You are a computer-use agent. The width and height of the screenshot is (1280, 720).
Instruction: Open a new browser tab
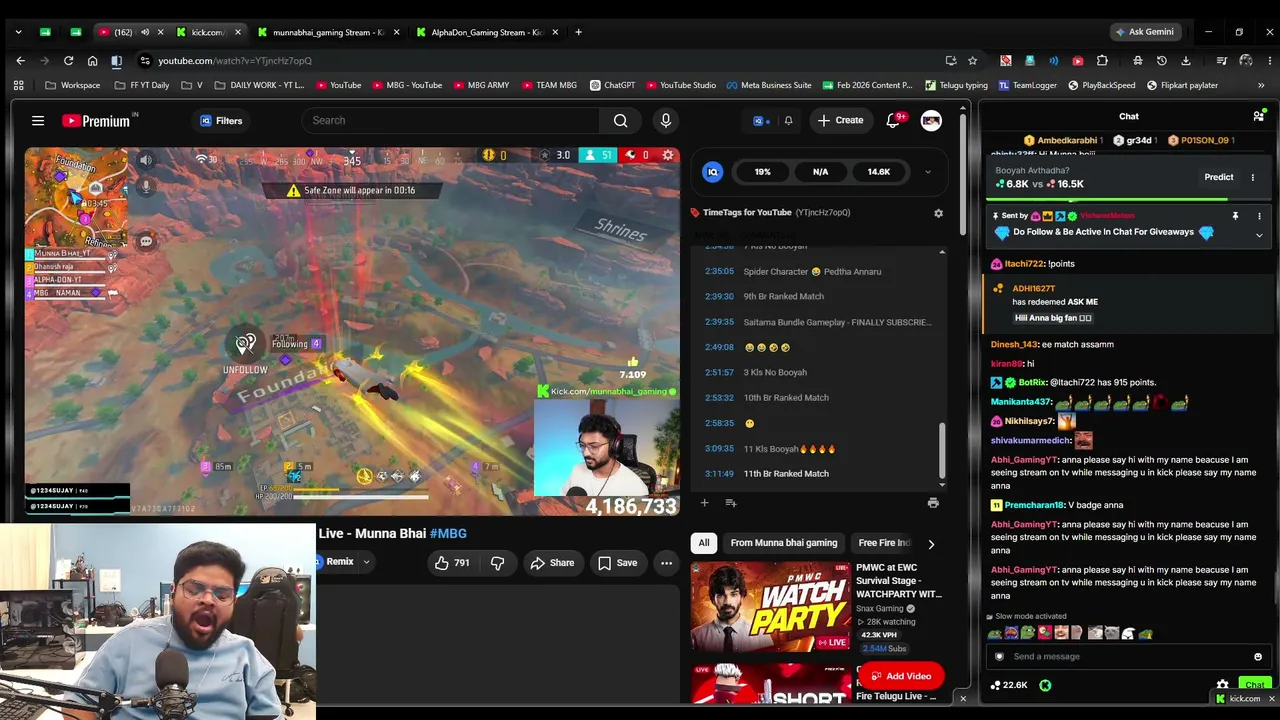578,32
